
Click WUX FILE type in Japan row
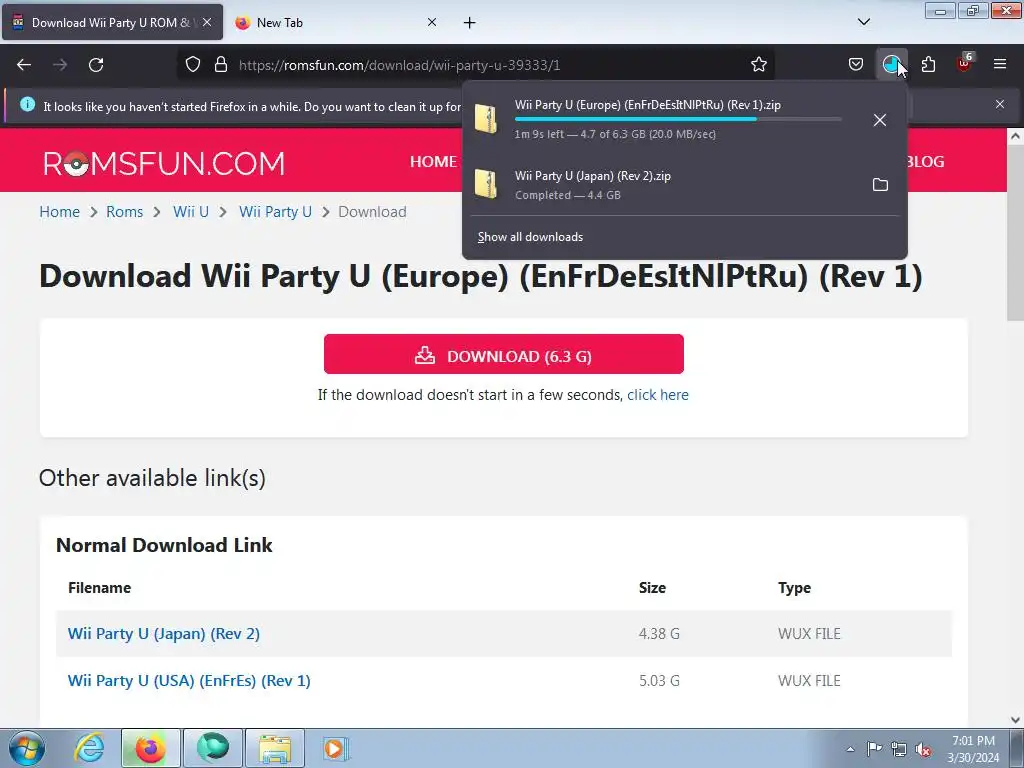click(809, 633)
